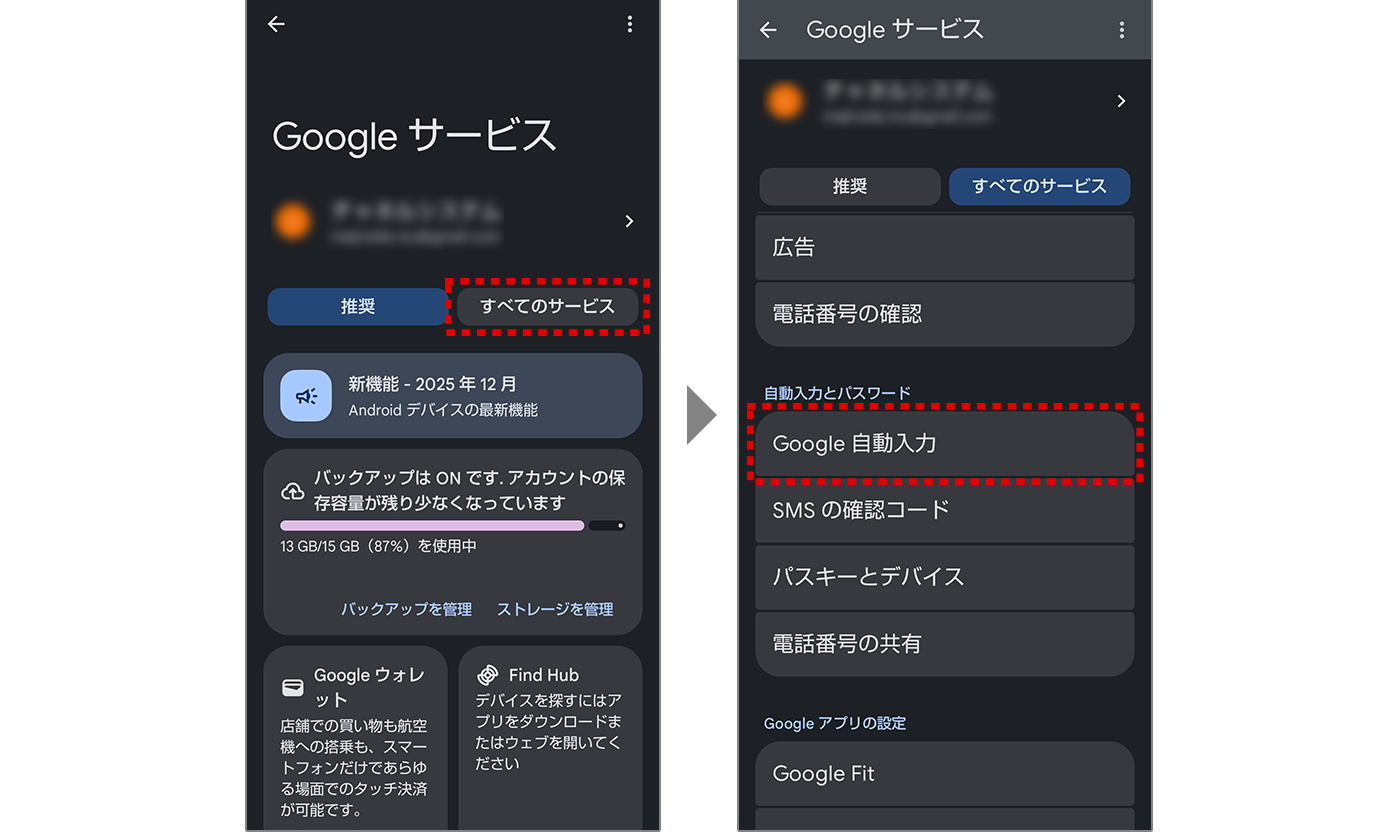The height and width of the screenshot is (832, 1399).
Task: Tap the Google ウォレット card icon
Action: (293, 687)
